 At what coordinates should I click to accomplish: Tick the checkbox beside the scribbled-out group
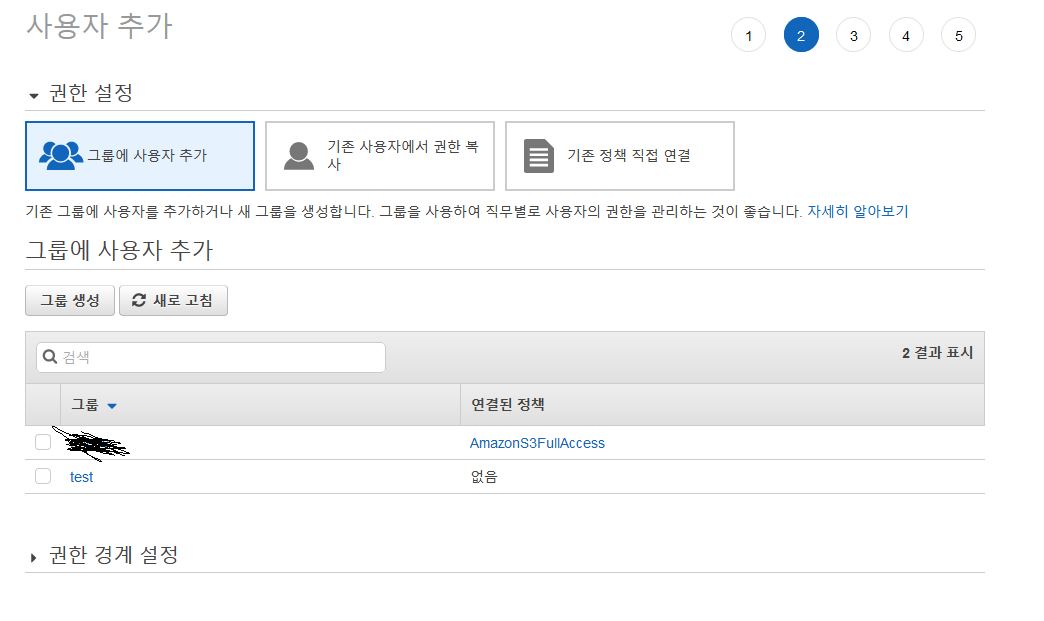point(43,442)
